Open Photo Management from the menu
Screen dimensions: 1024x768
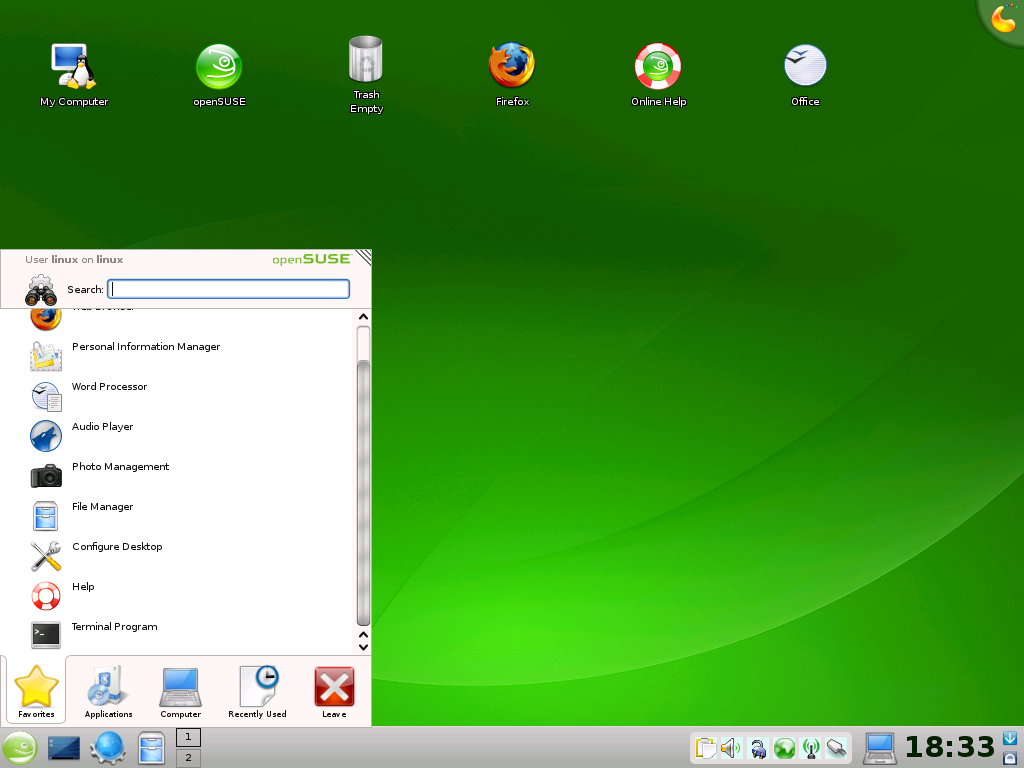click(120, 468)
